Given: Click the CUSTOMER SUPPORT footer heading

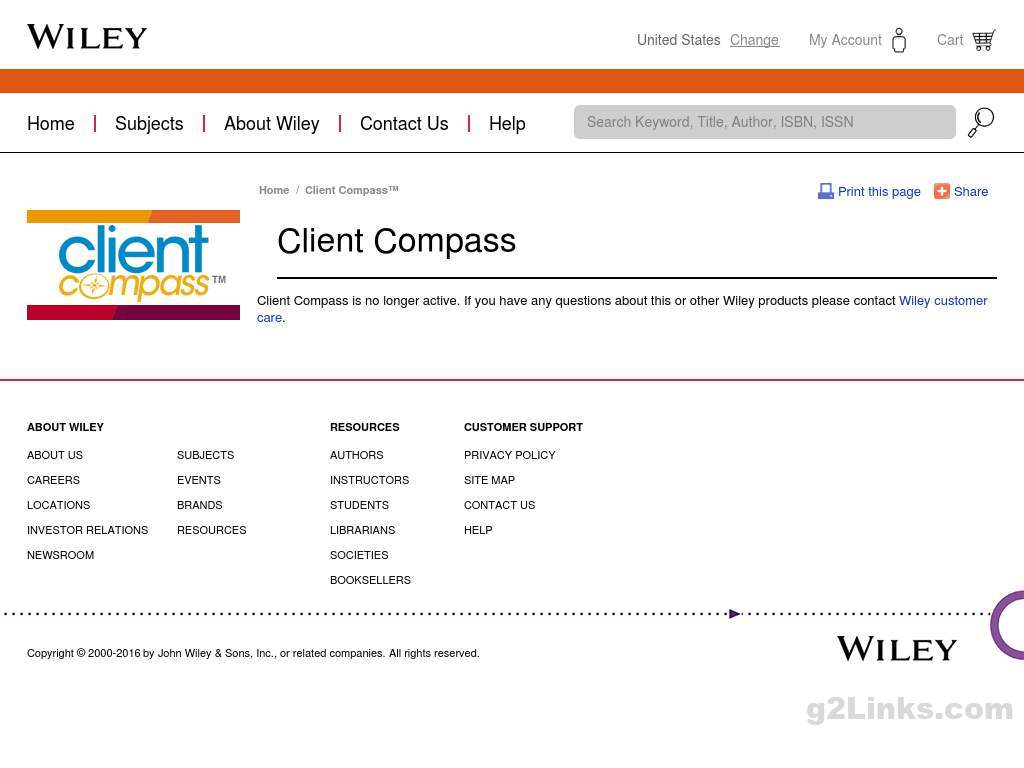Looking at the screenshot, I should (523, 427).
